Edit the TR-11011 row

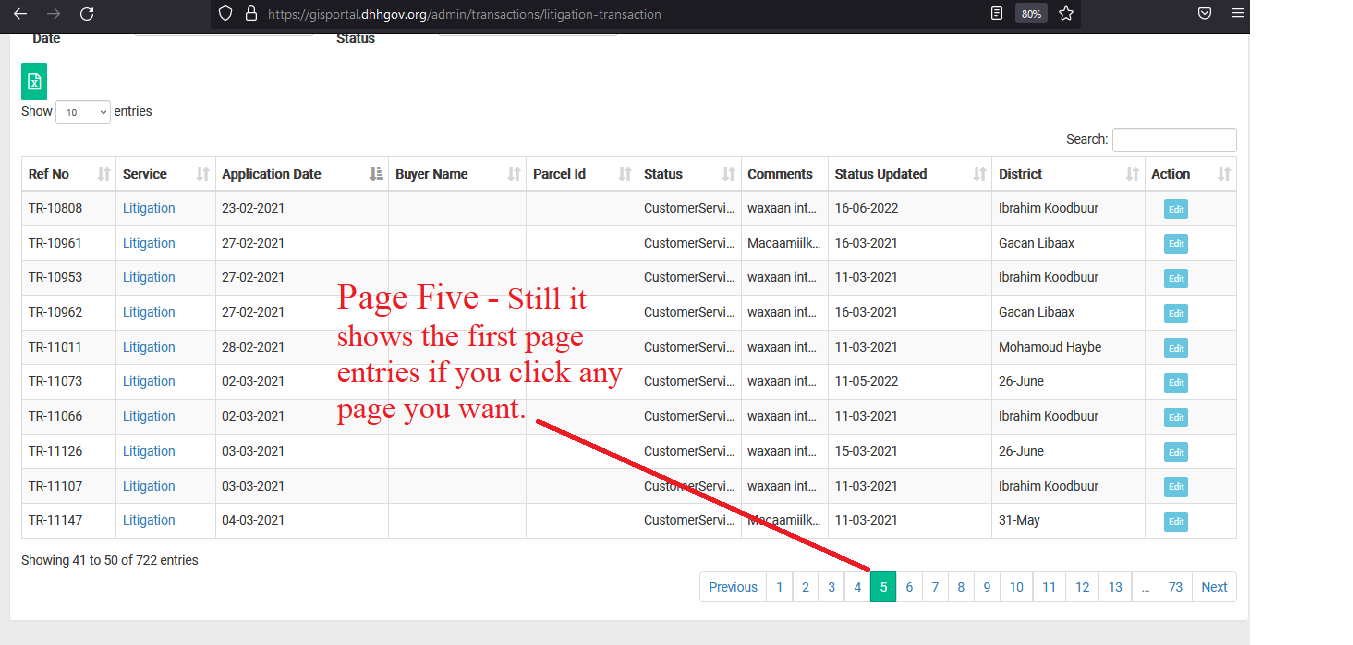[x=1176, y=348]
